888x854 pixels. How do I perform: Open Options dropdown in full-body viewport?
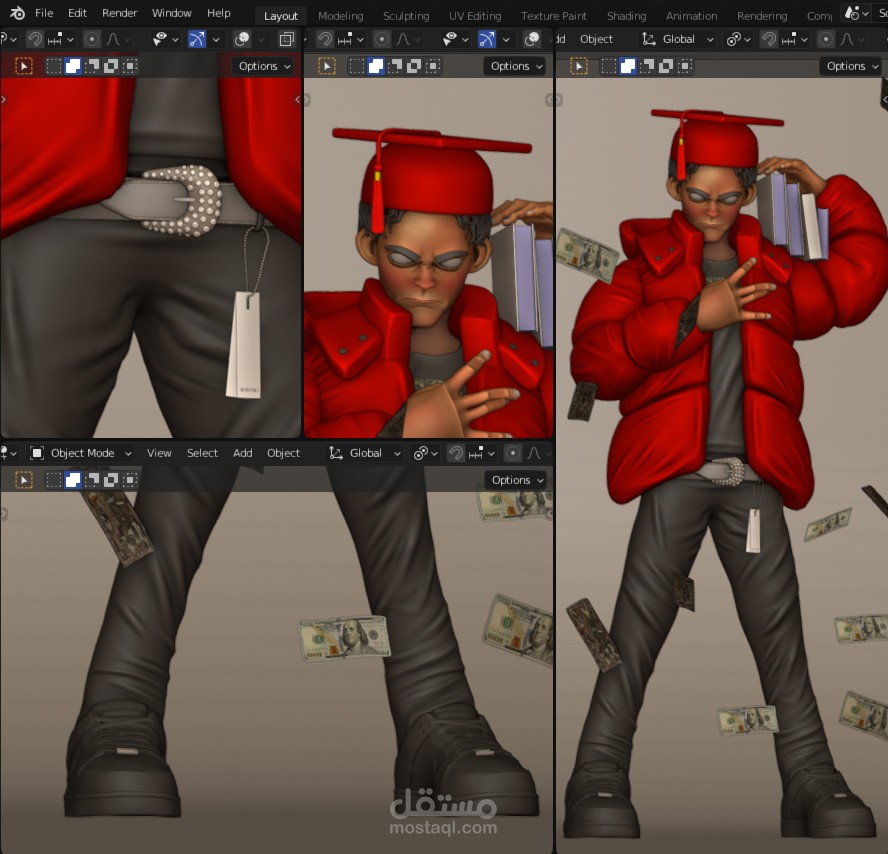pos(851,66)
